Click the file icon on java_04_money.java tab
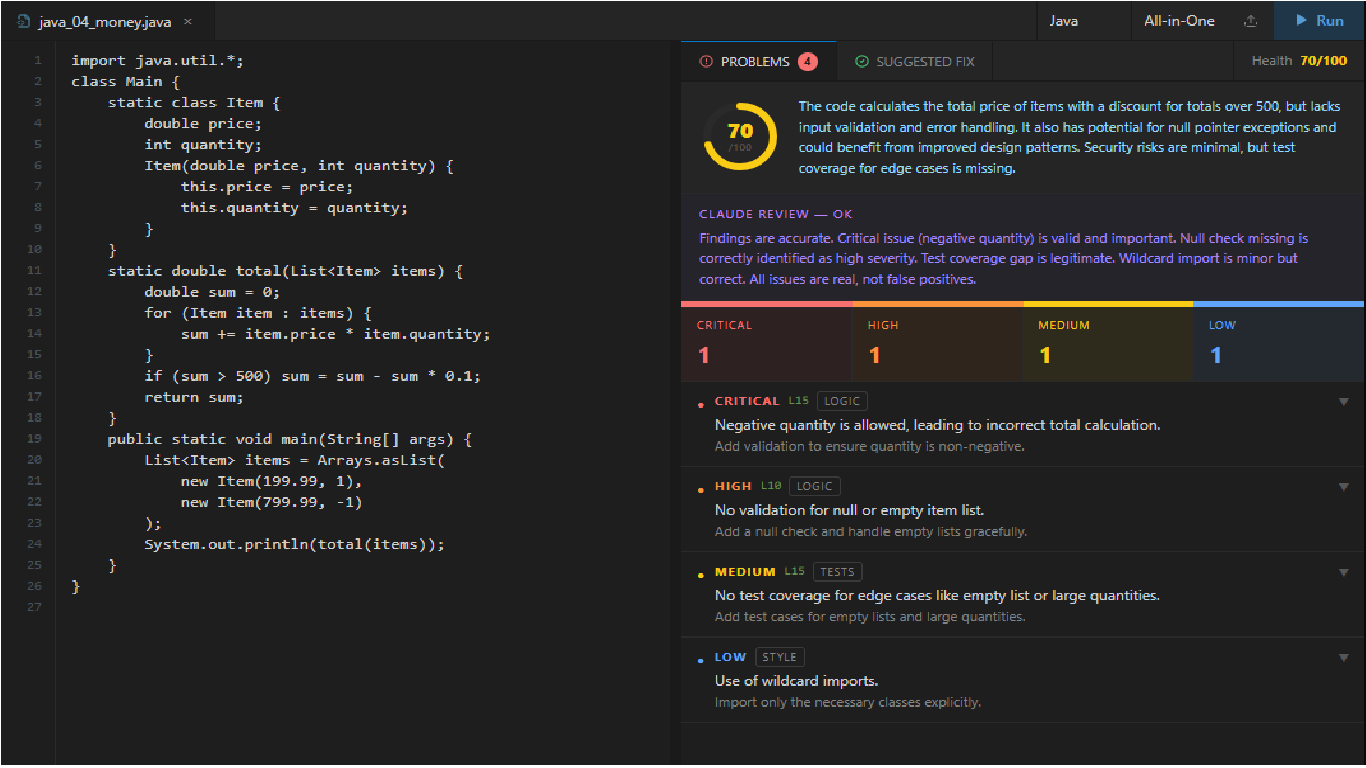The image size is (1366, 768). tap(23, 21)
